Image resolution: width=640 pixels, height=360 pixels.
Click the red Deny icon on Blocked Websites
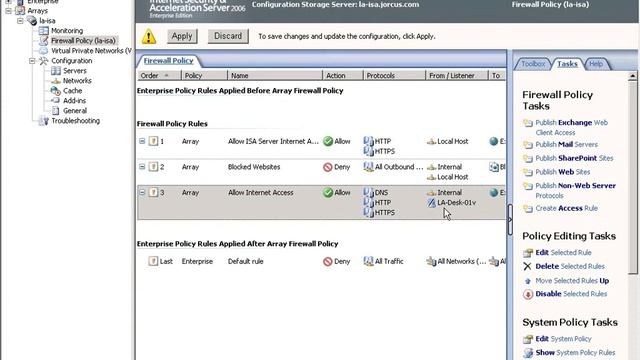pos(328,167)
